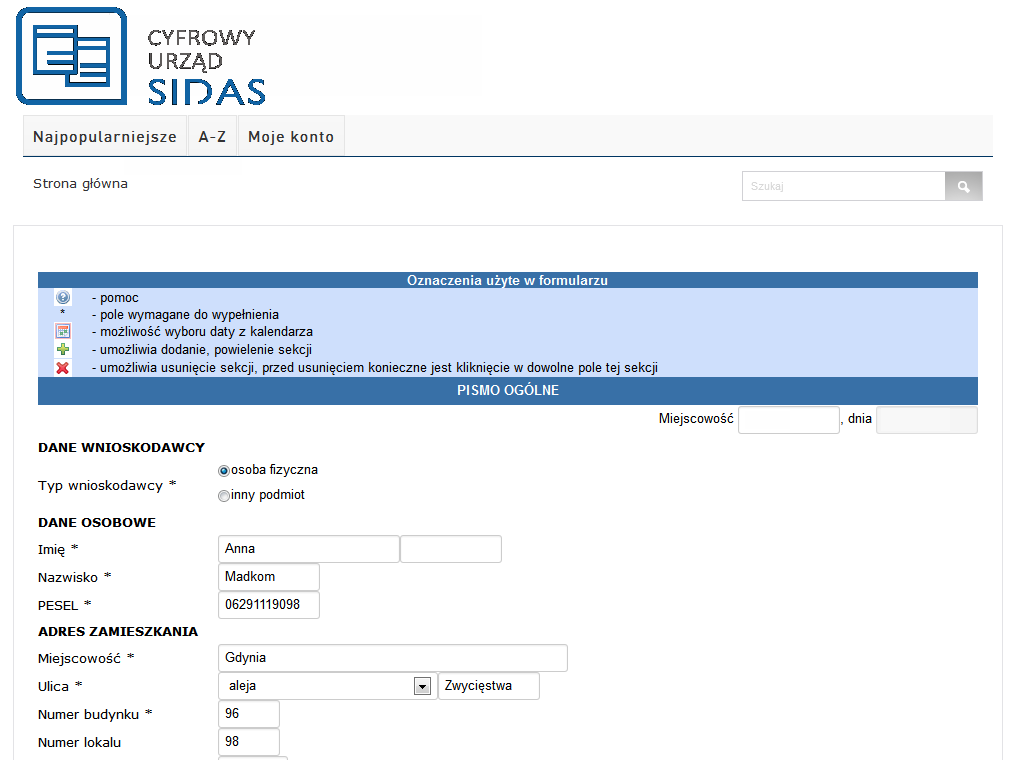The height and width of the screenshot is (760, 1018).
Task: Click the magnifier search button
Action: [x=963, y=186]
